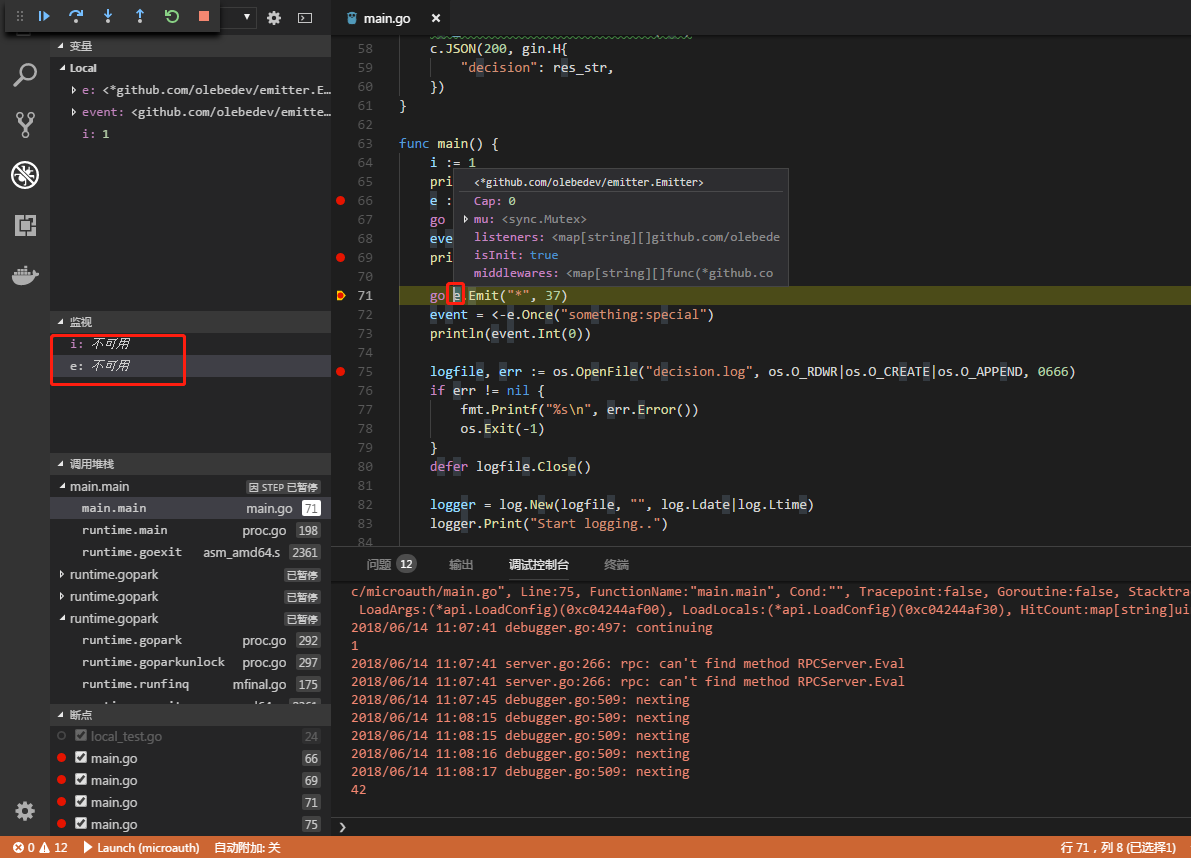Select runtime.main stack frame
Screen dimensions: 1191x858
click(191, 530)
